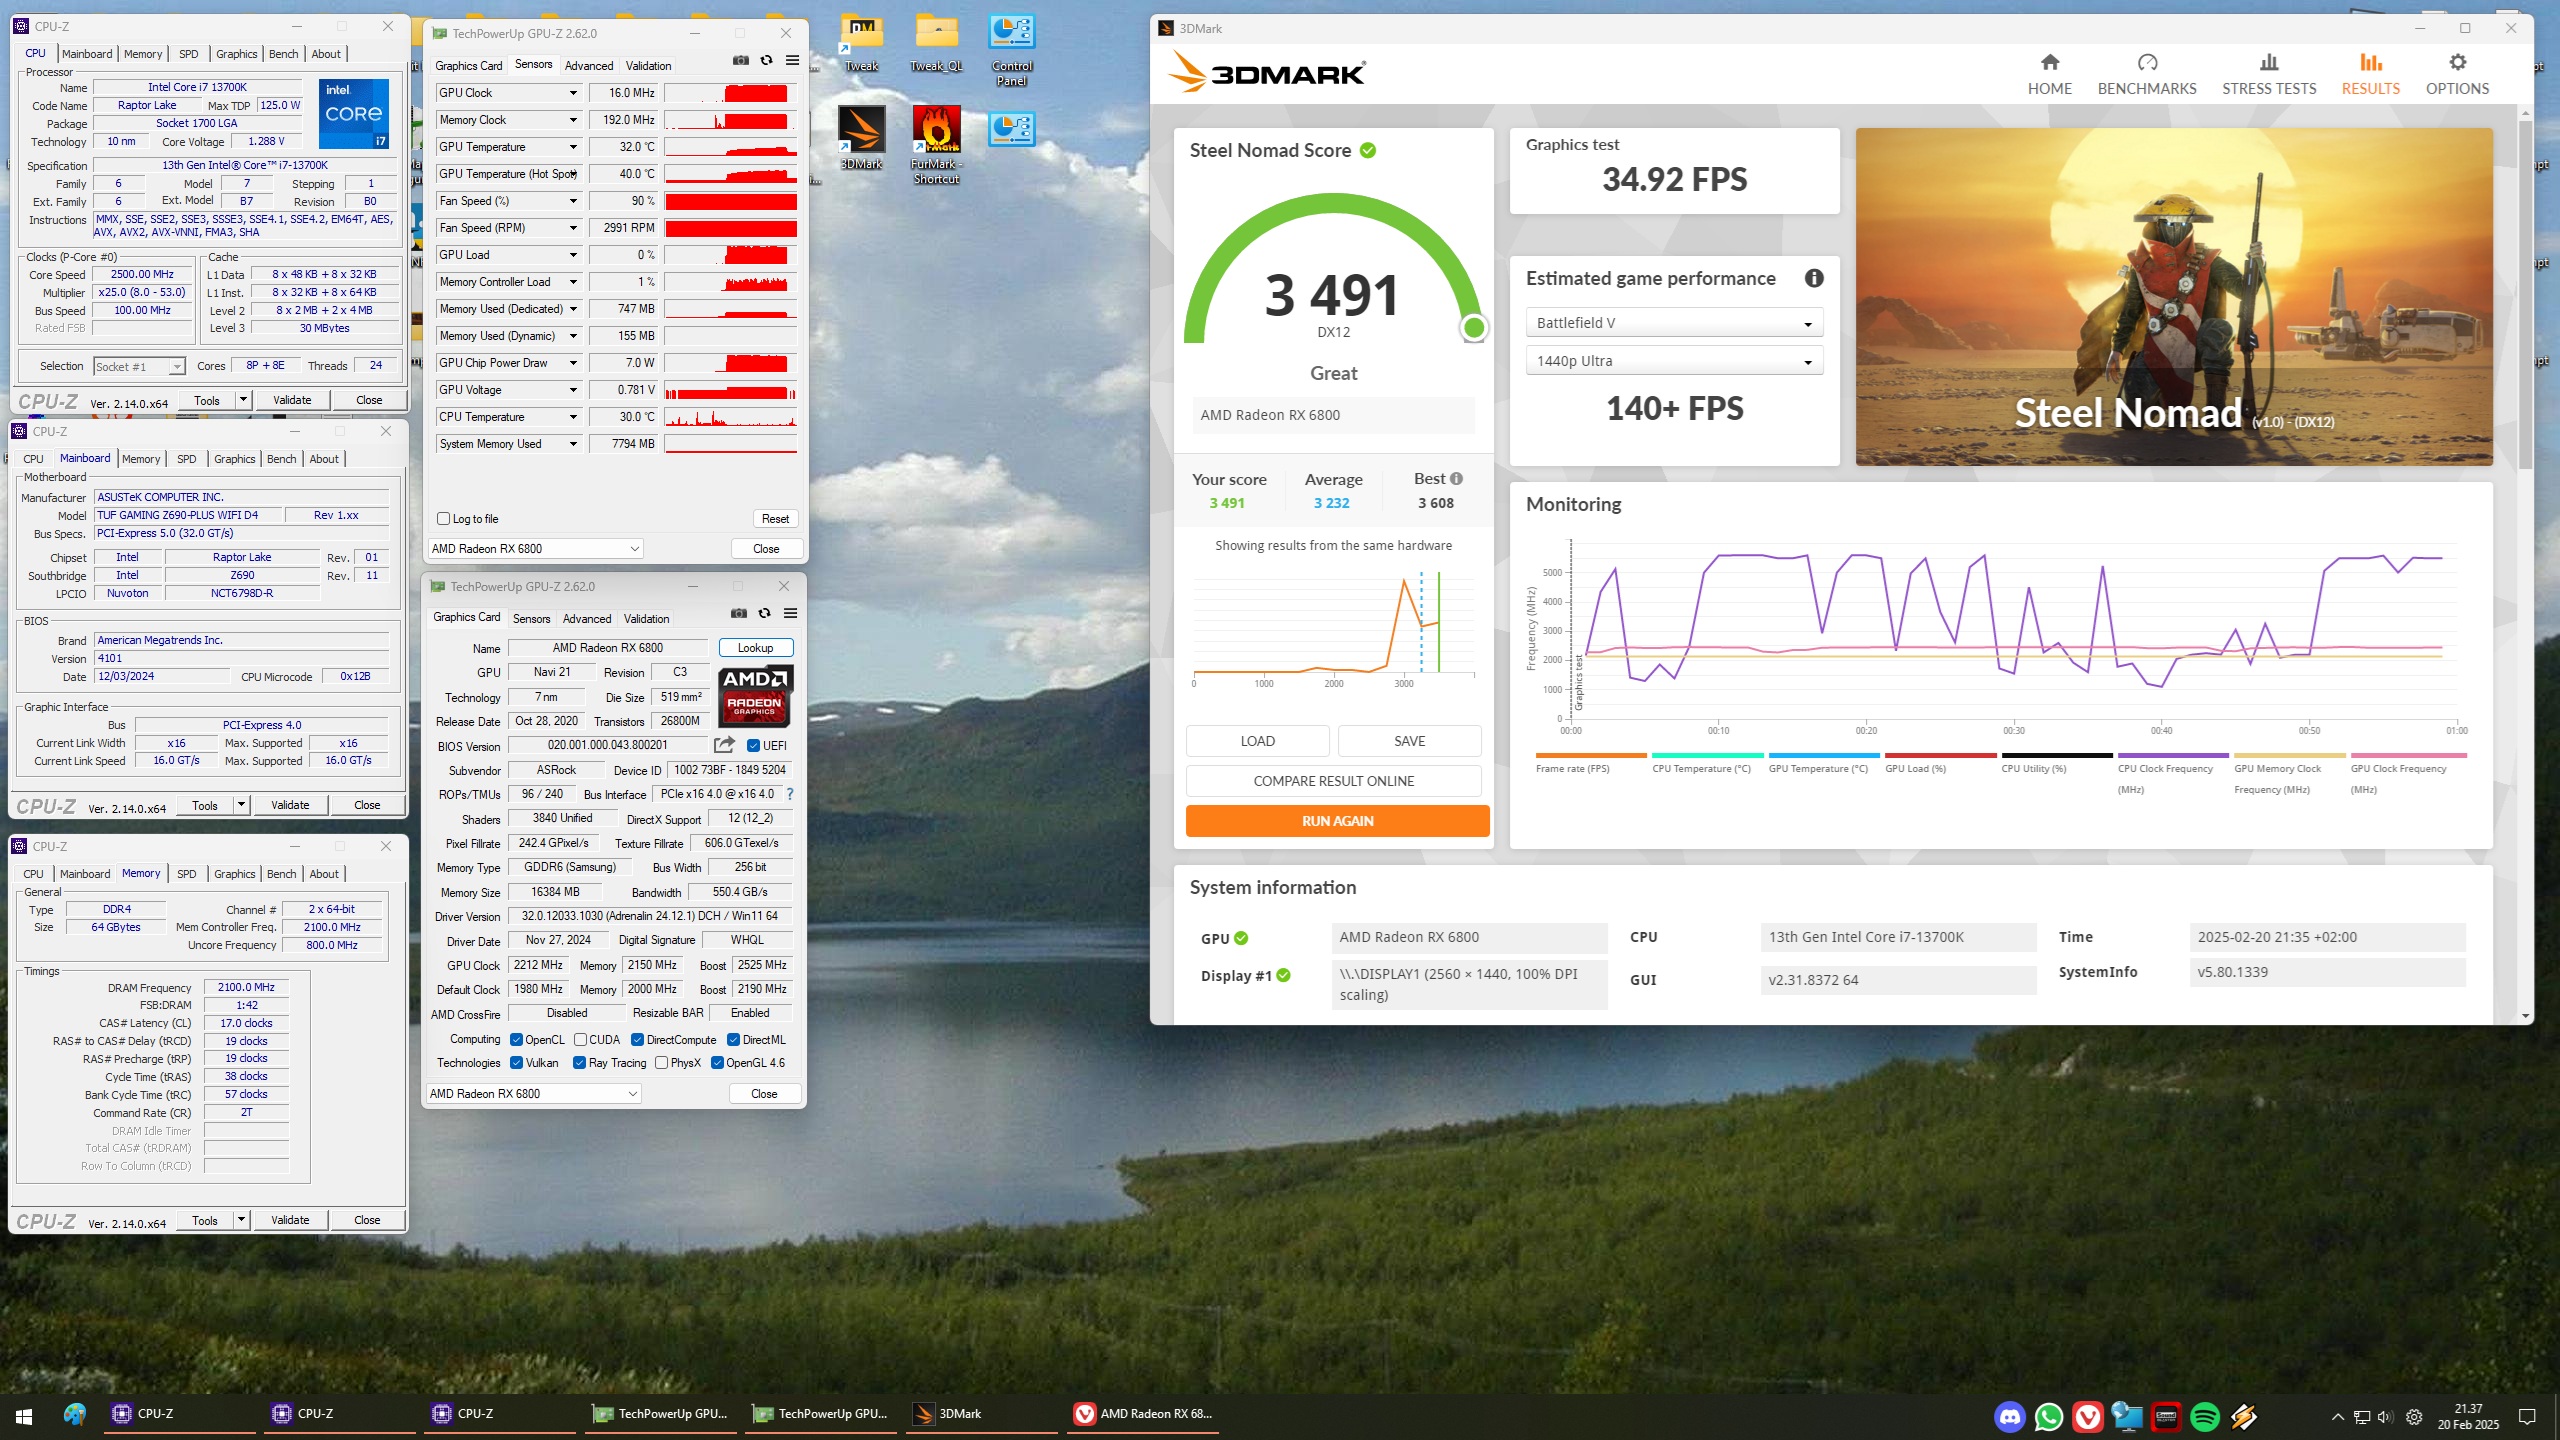Image resolution: width=2560 pixels, height=1440 pixels.
Task: Click the refresh icon in GPU-Z Sensors window
Action: (766, 61)
